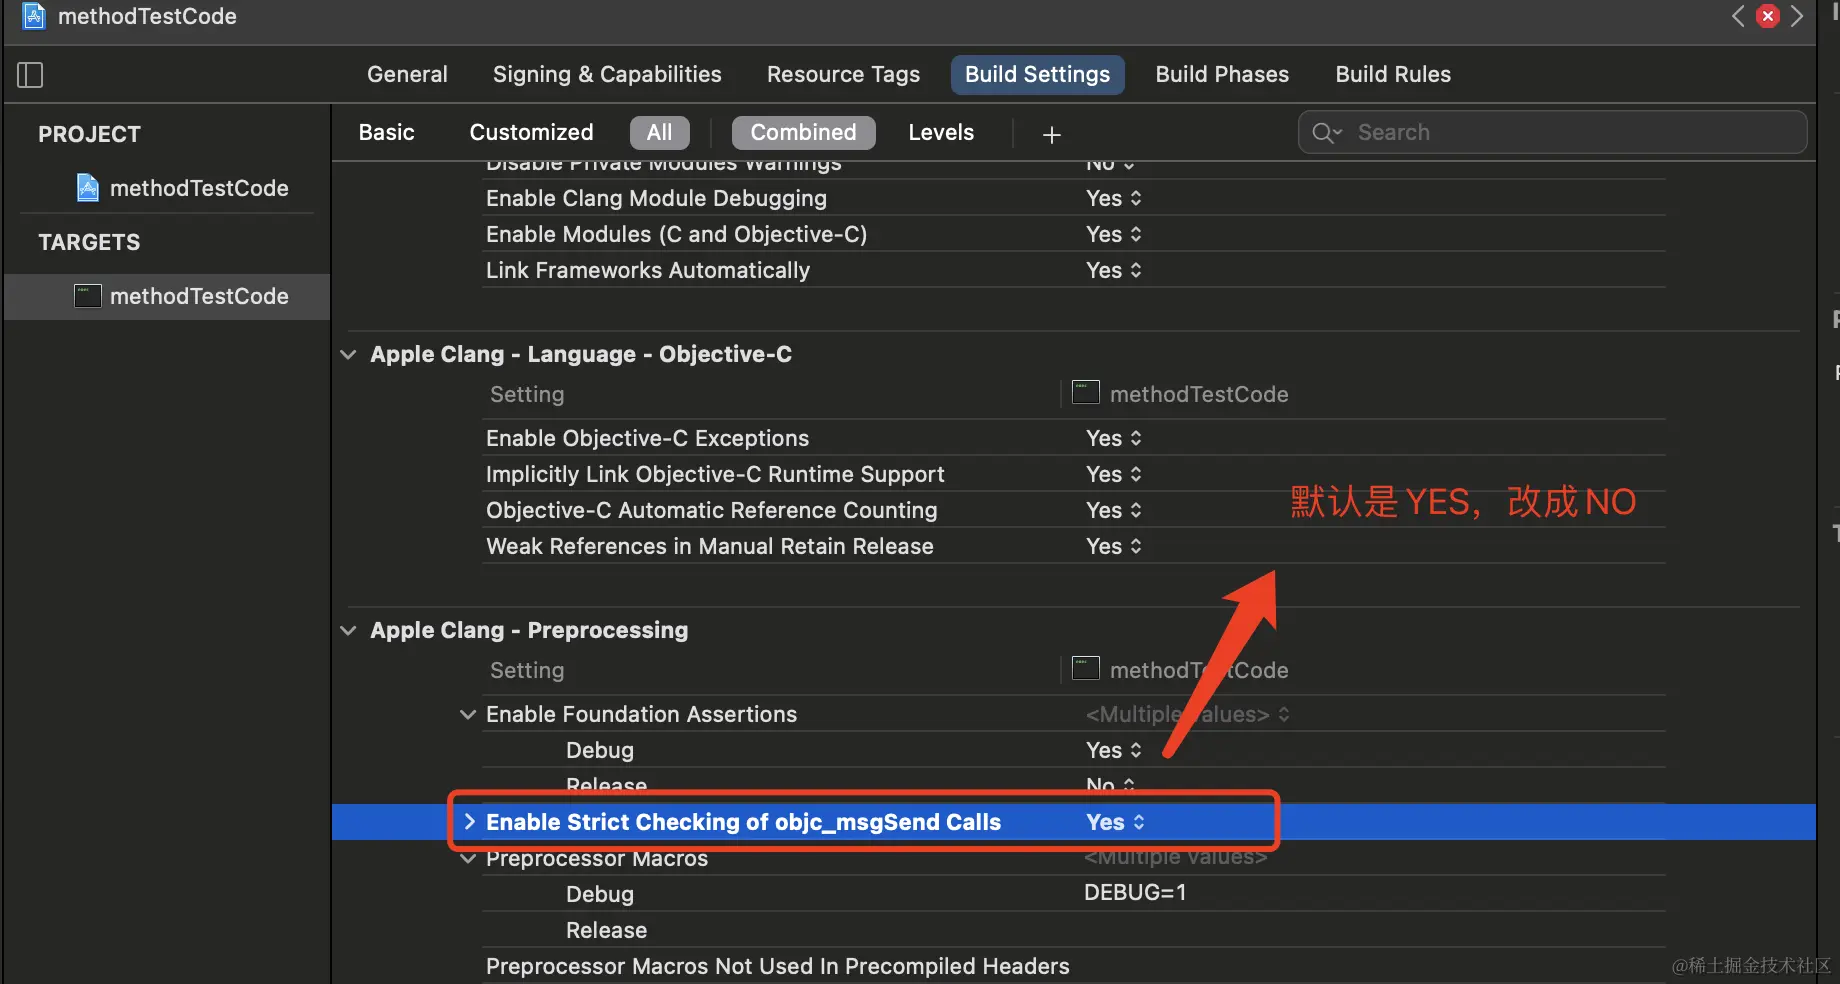This screenshot has height=984, width=1840.
Task: Collapse Apple Clang - Language - Objective-C section
Action: click(348, 355)
